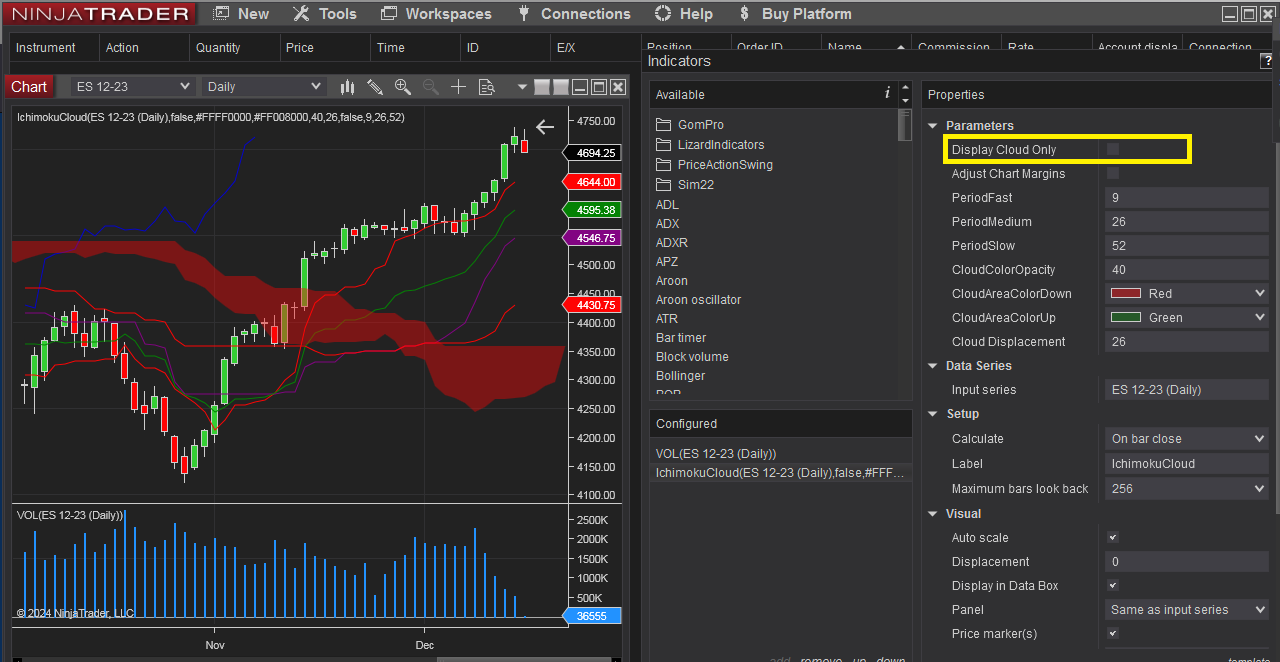Open the Help menu

[684, 14]
